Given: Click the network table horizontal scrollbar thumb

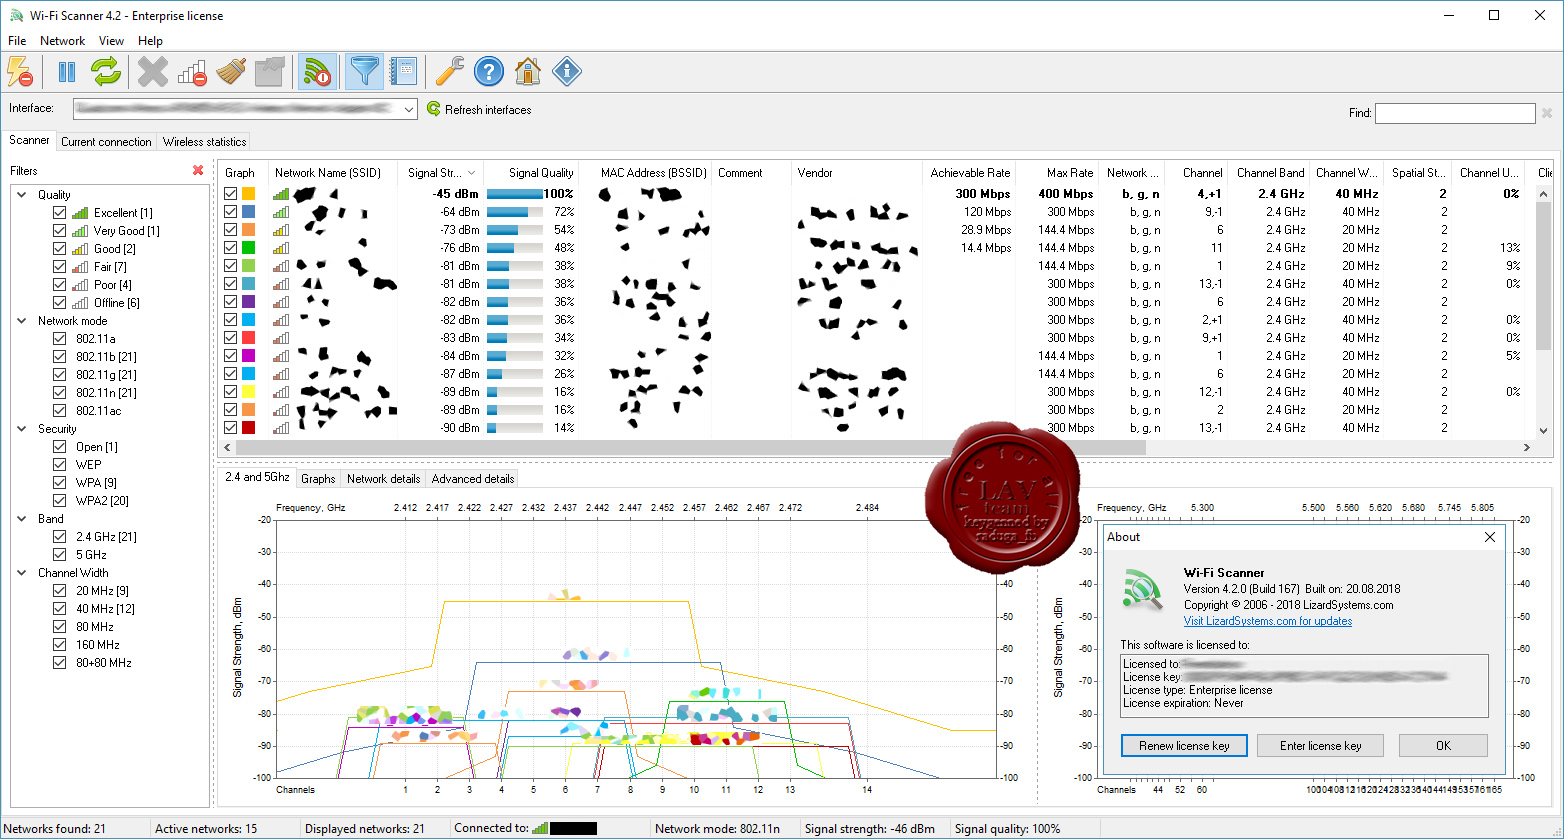Looking at the screenshot, I should point(691,448).
